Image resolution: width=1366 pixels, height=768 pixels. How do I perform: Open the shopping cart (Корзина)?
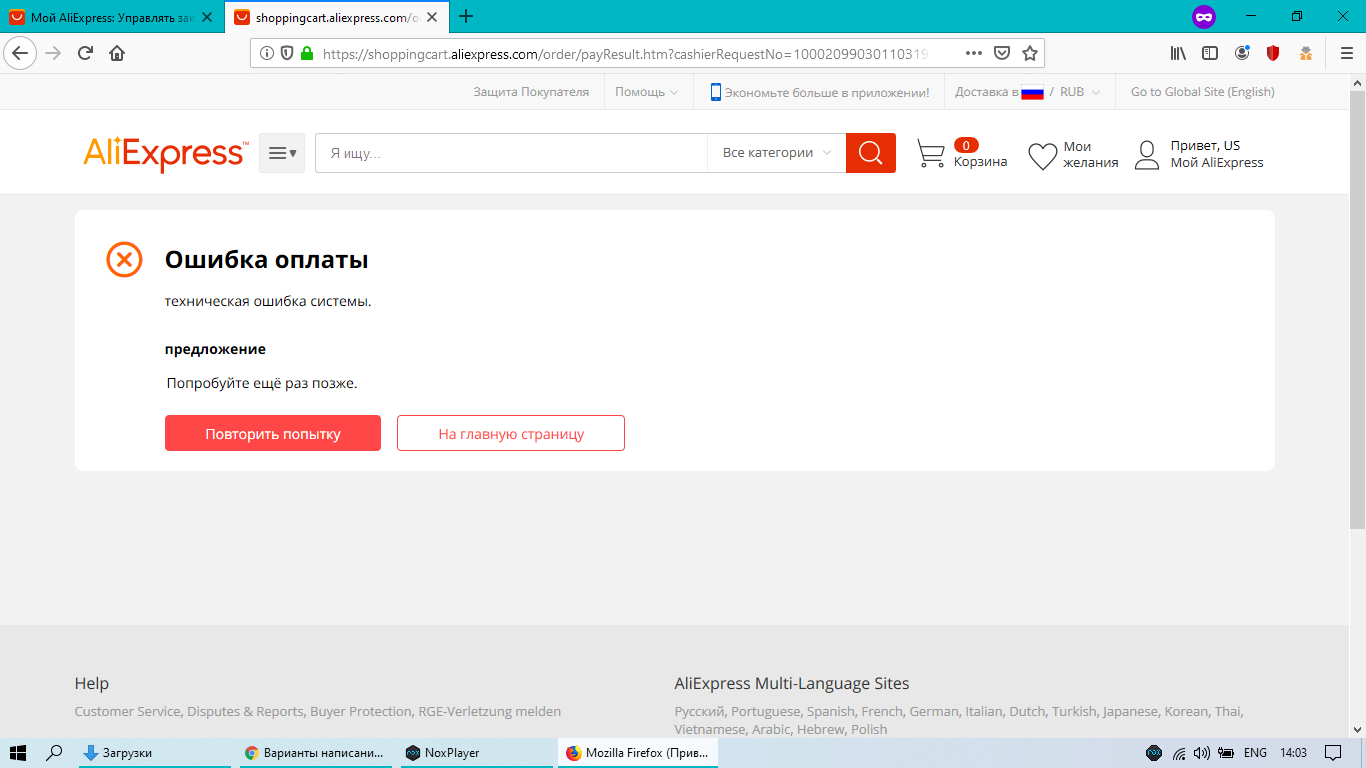coord(961,154)
